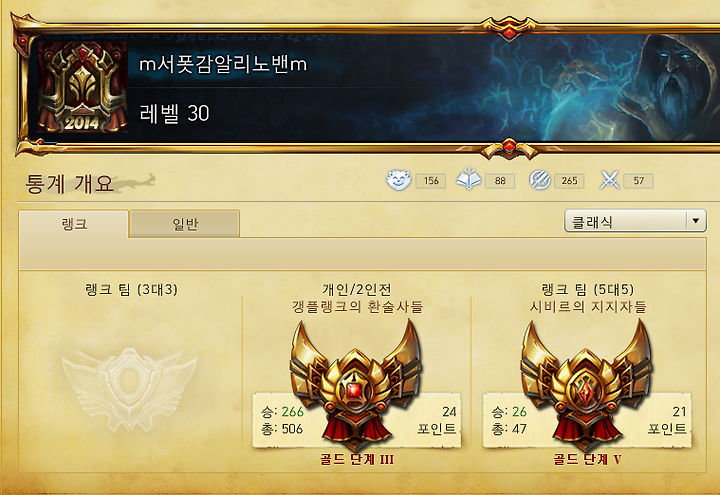Open the 클래식 game mode dropdown
Viewport: 720px width, 495px height.
pyautogui.click(x=635, y=221)
